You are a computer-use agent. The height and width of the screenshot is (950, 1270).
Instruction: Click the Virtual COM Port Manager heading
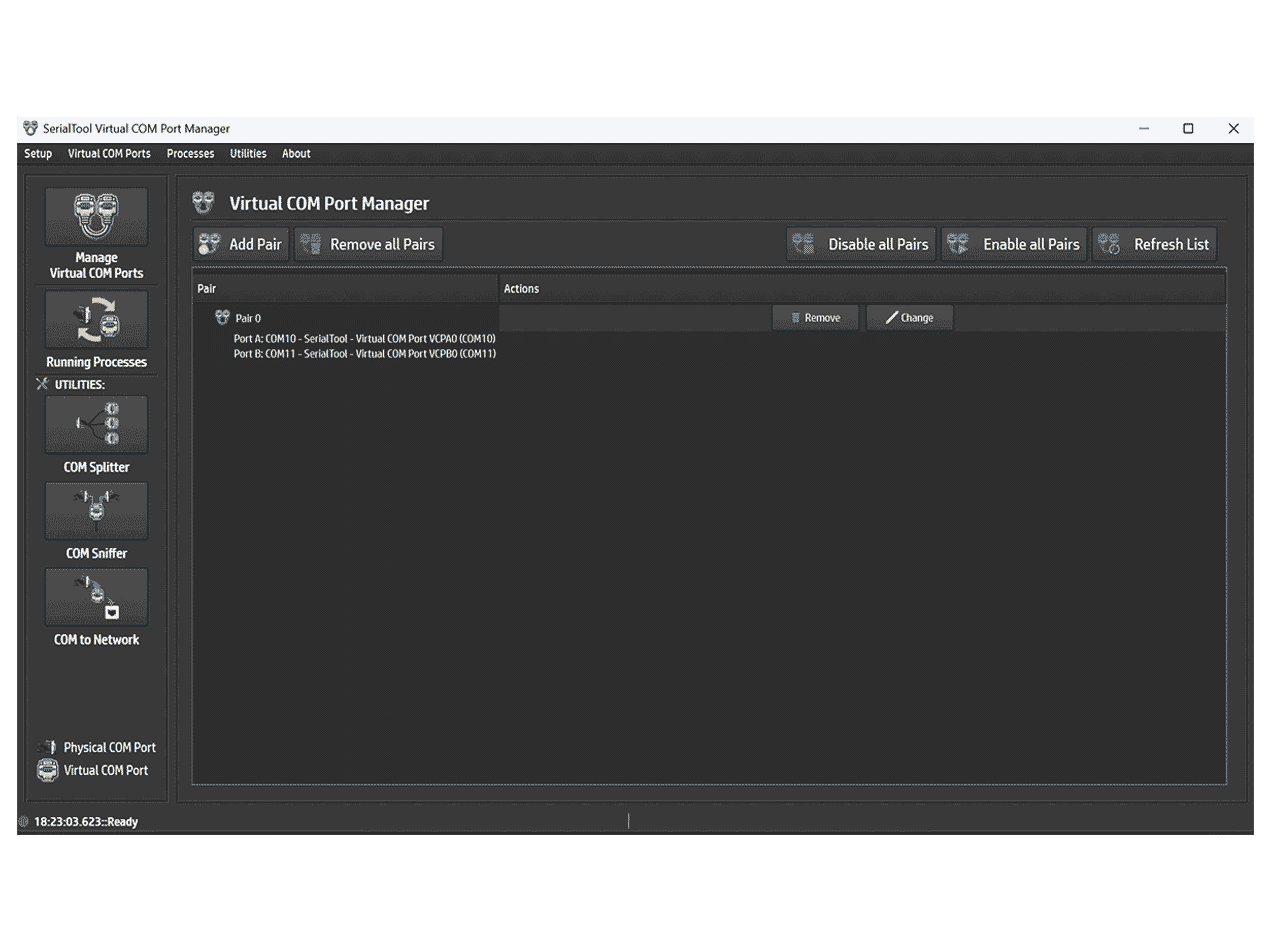click(329, 203)
